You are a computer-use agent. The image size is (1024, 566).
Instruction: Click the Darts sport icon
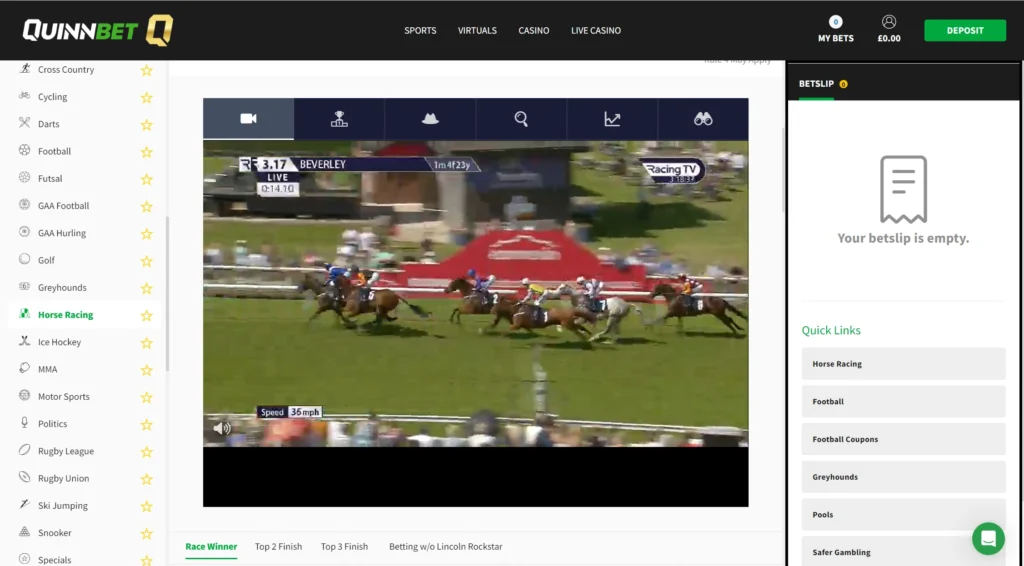[24, 123]
